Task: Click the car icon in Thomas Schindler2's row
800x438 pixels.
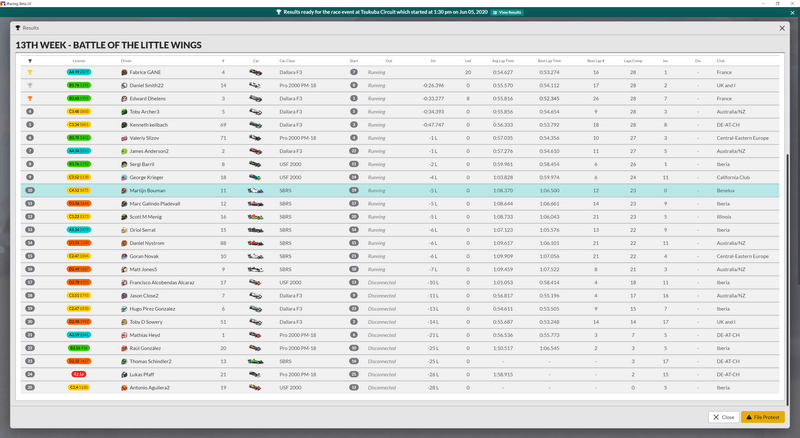Action: point(256,361)
